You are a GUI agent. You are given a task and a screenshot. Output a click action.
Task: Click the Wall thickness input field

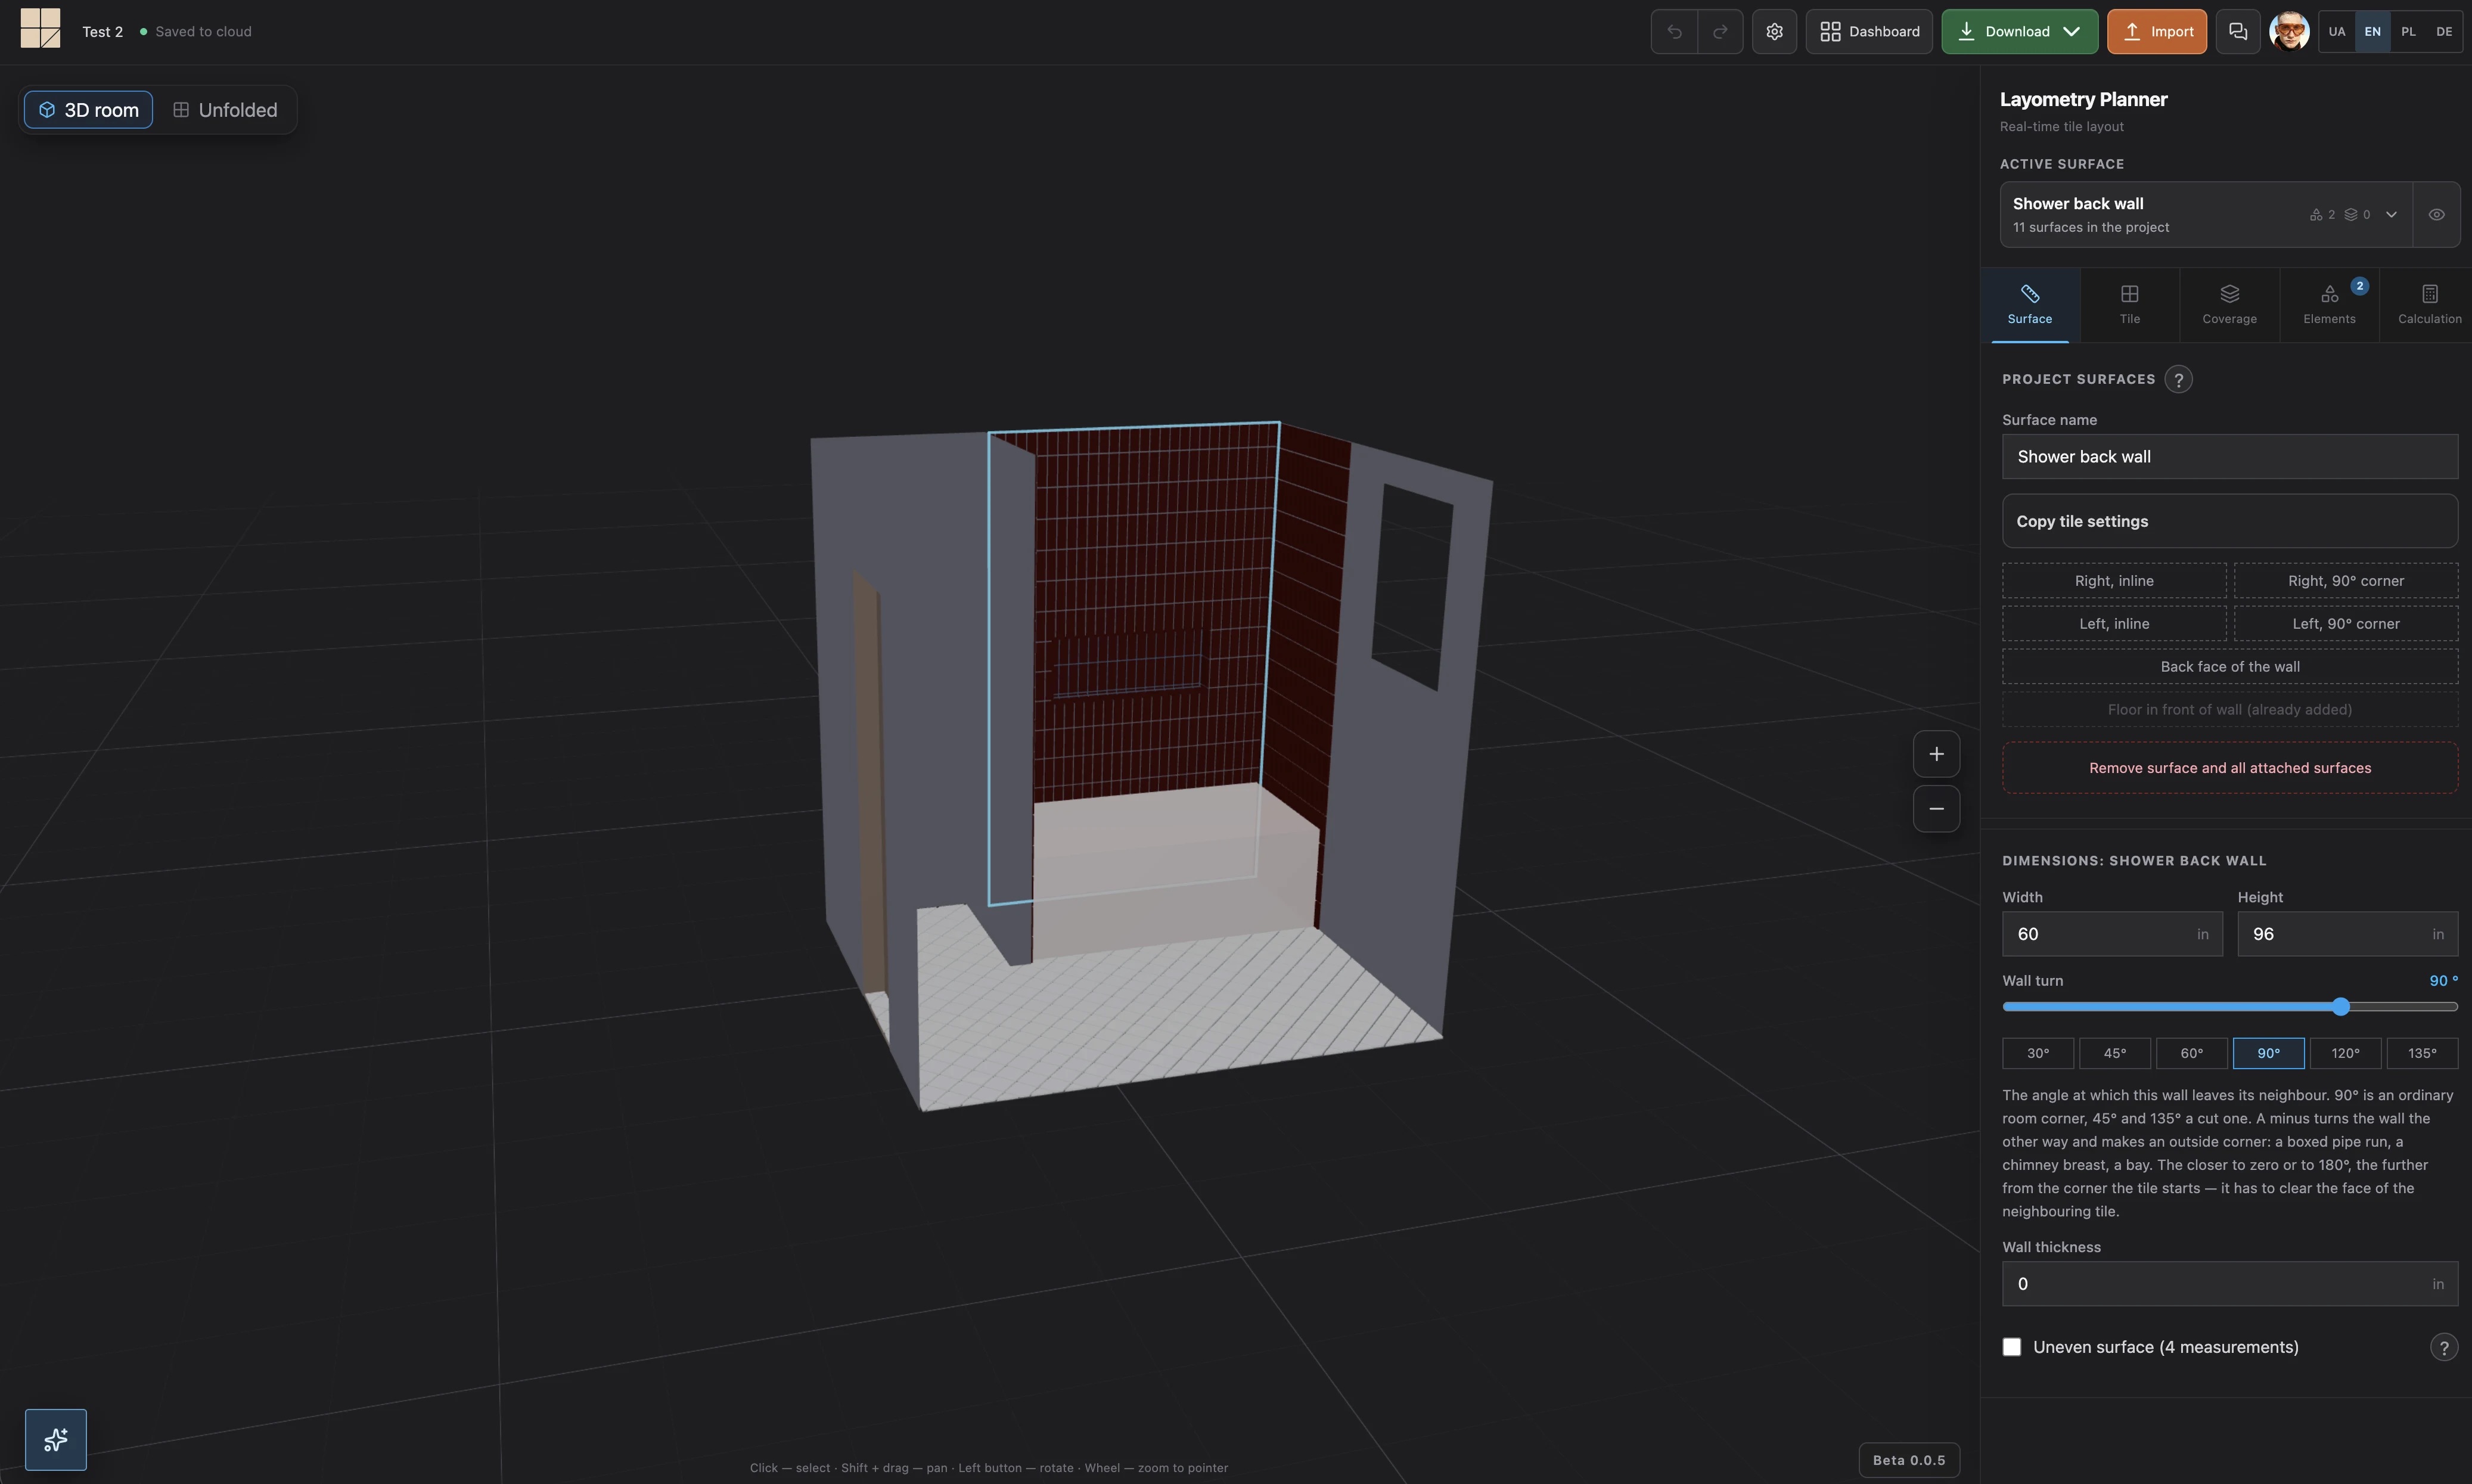[2230, 1284]
